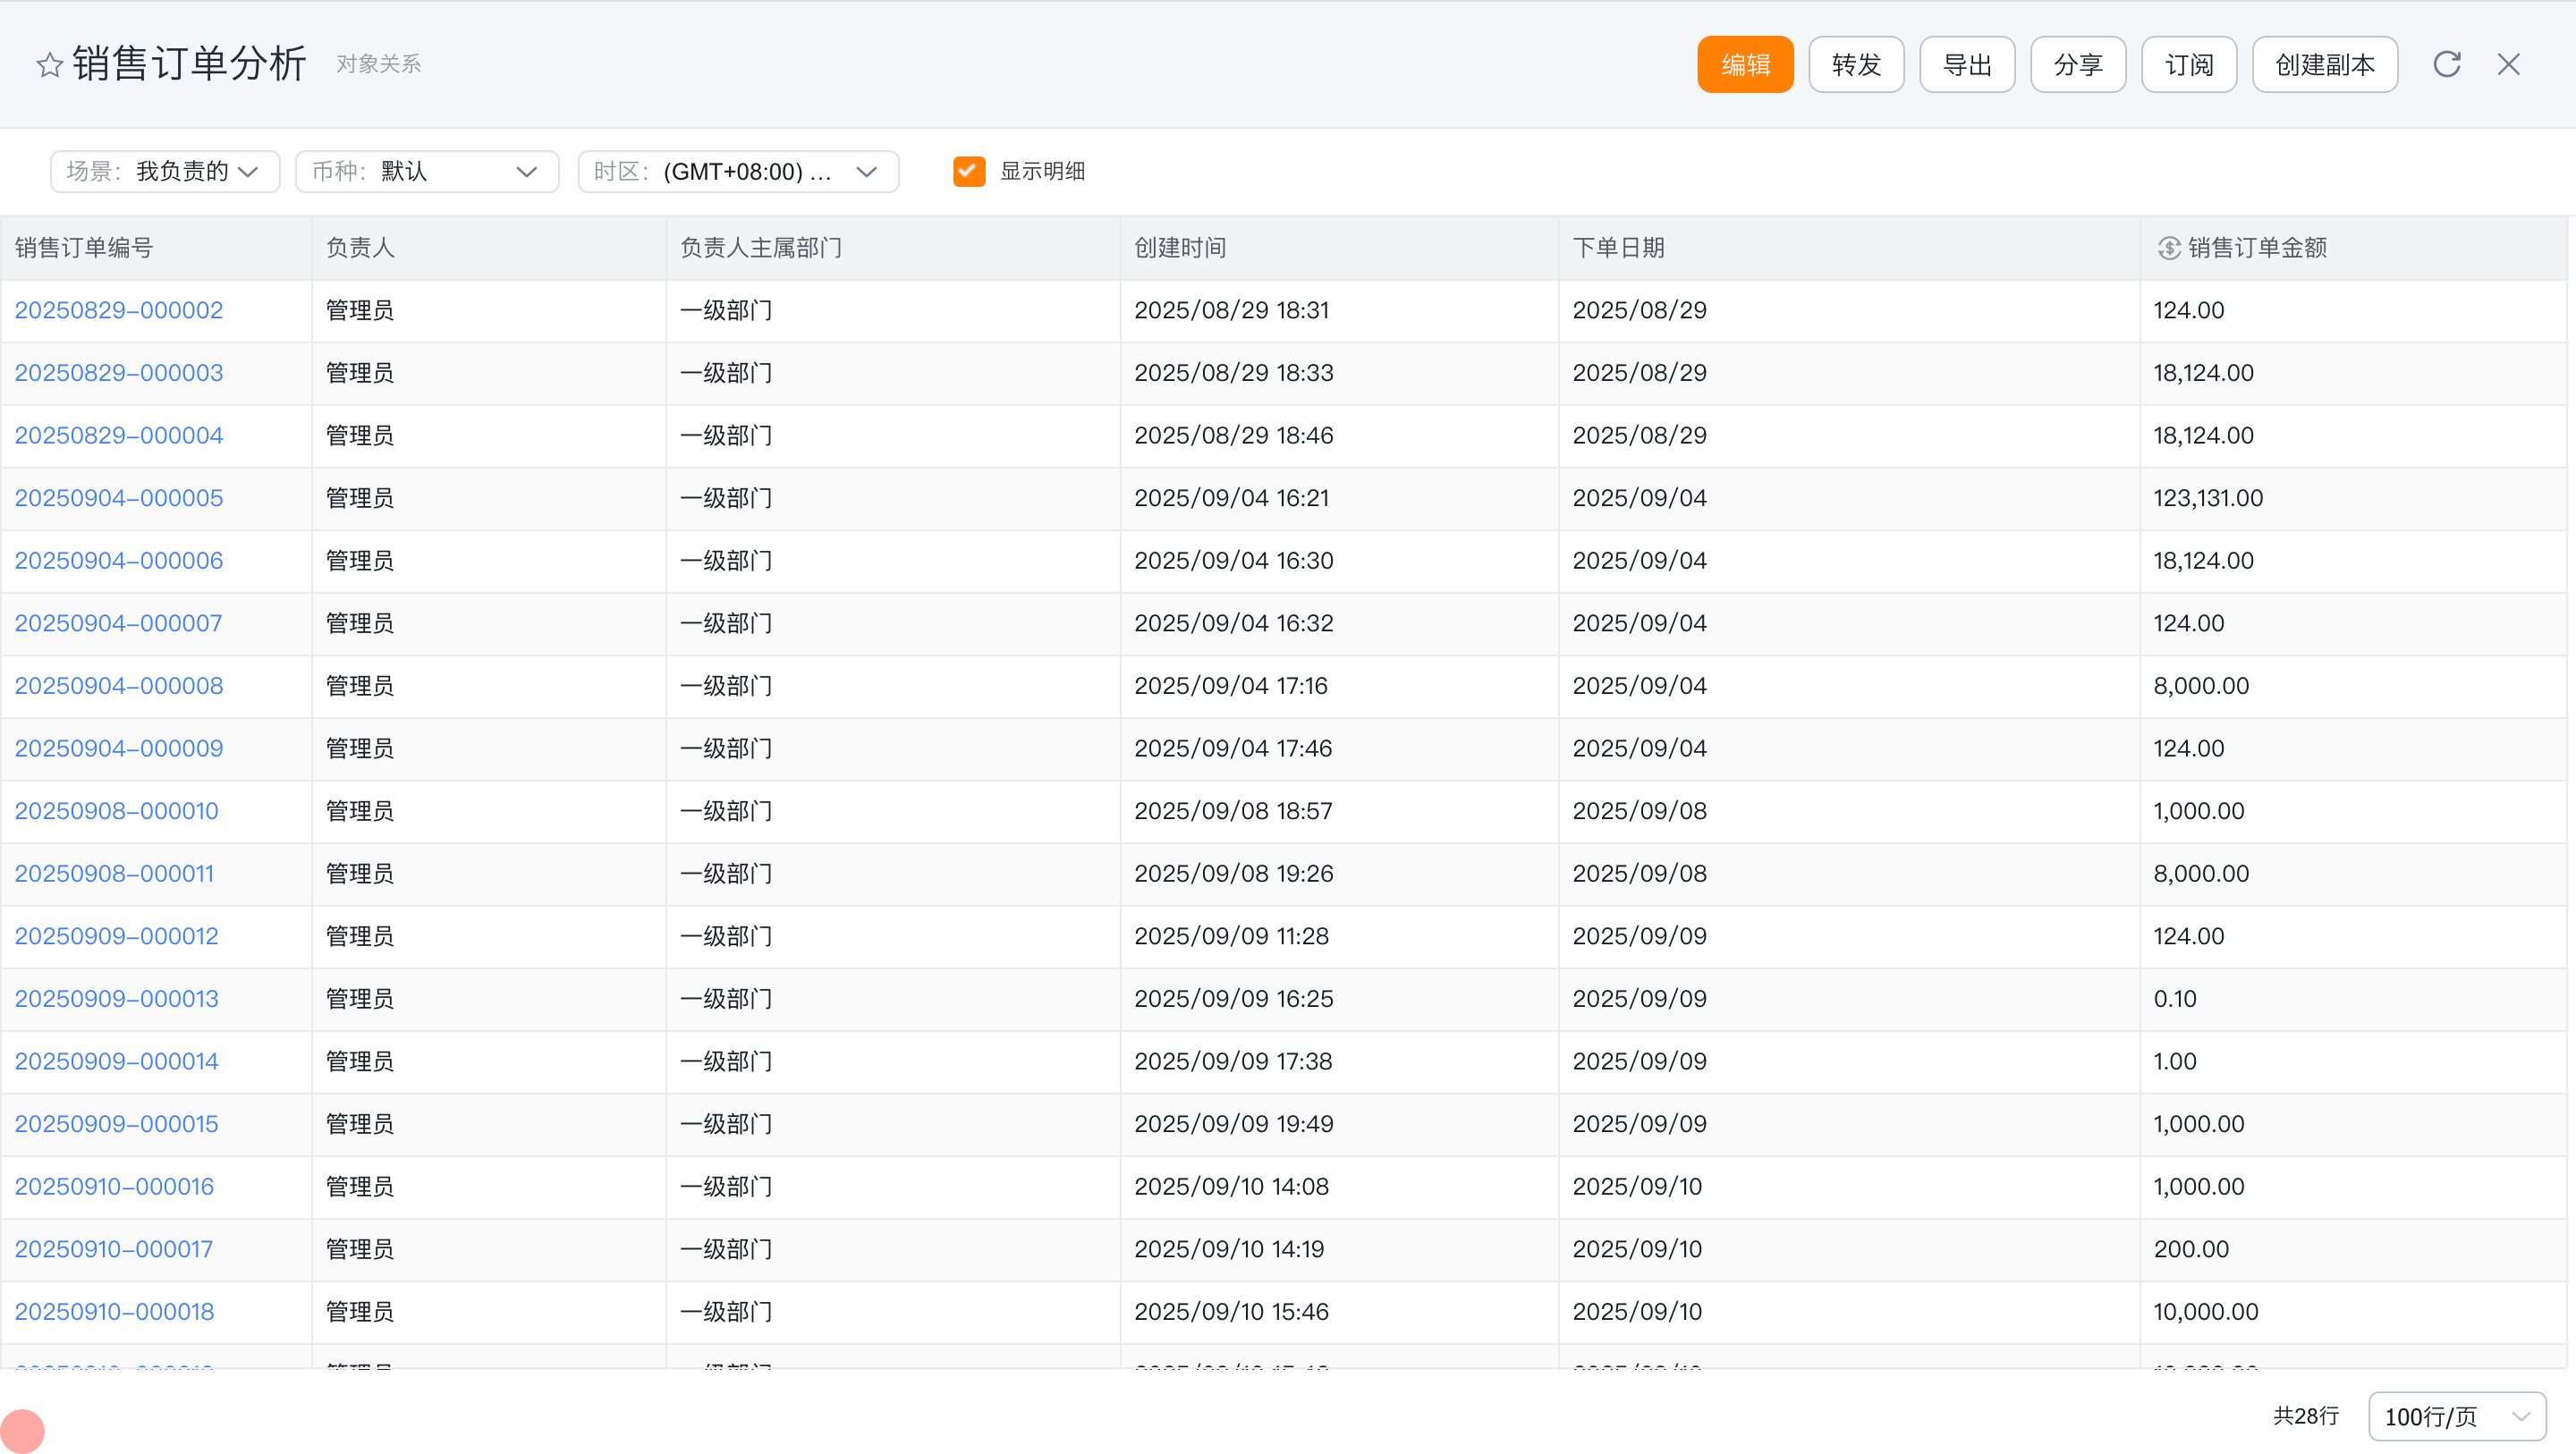Close the report with the X icon
This screenshot has width=2576, height=1454.
2508,65
